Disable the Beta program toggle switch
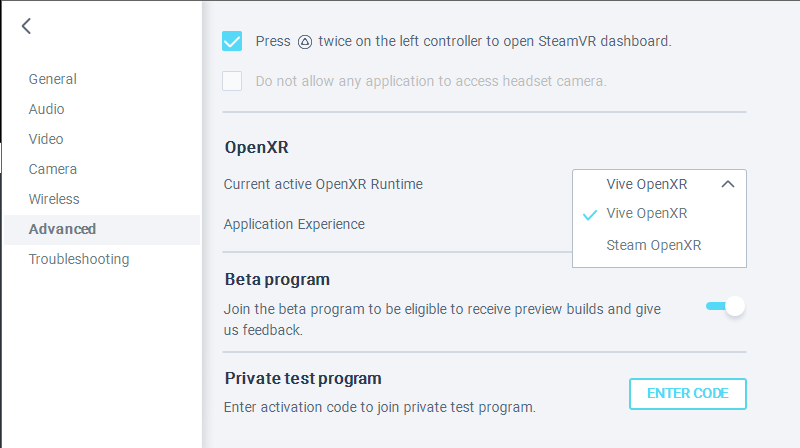The width and height of the screenshot is (800, 448). point(725,306)
